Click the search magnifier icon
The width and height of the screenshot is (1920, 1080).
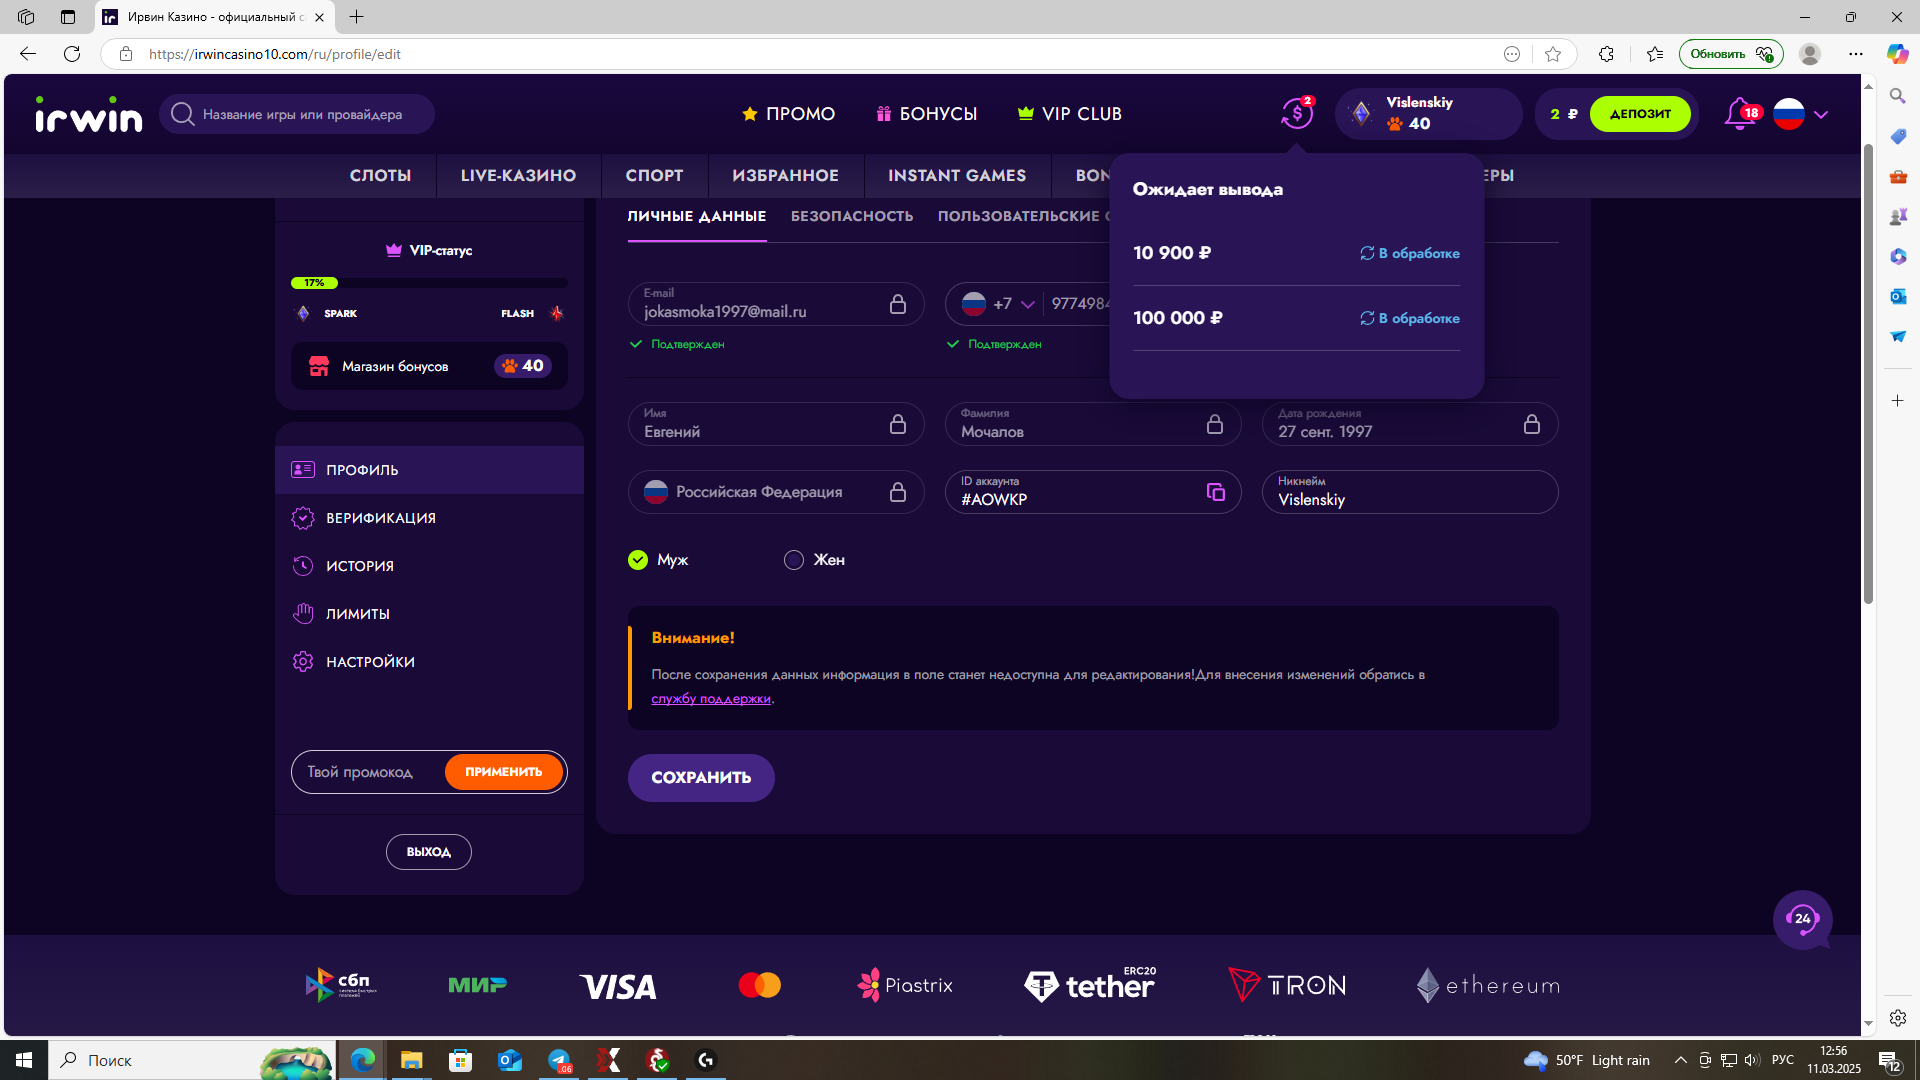pos(182,114)
